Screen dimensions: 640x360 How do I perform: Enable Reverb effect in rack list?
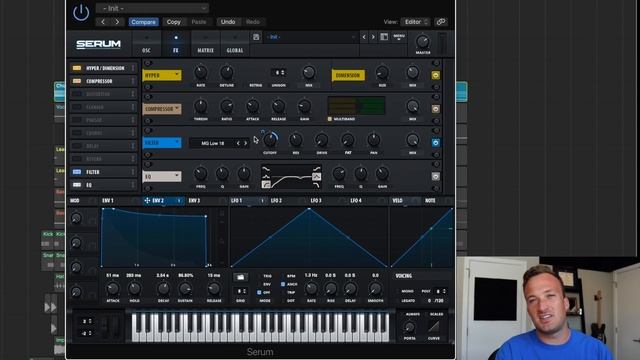tap(77, 159)
